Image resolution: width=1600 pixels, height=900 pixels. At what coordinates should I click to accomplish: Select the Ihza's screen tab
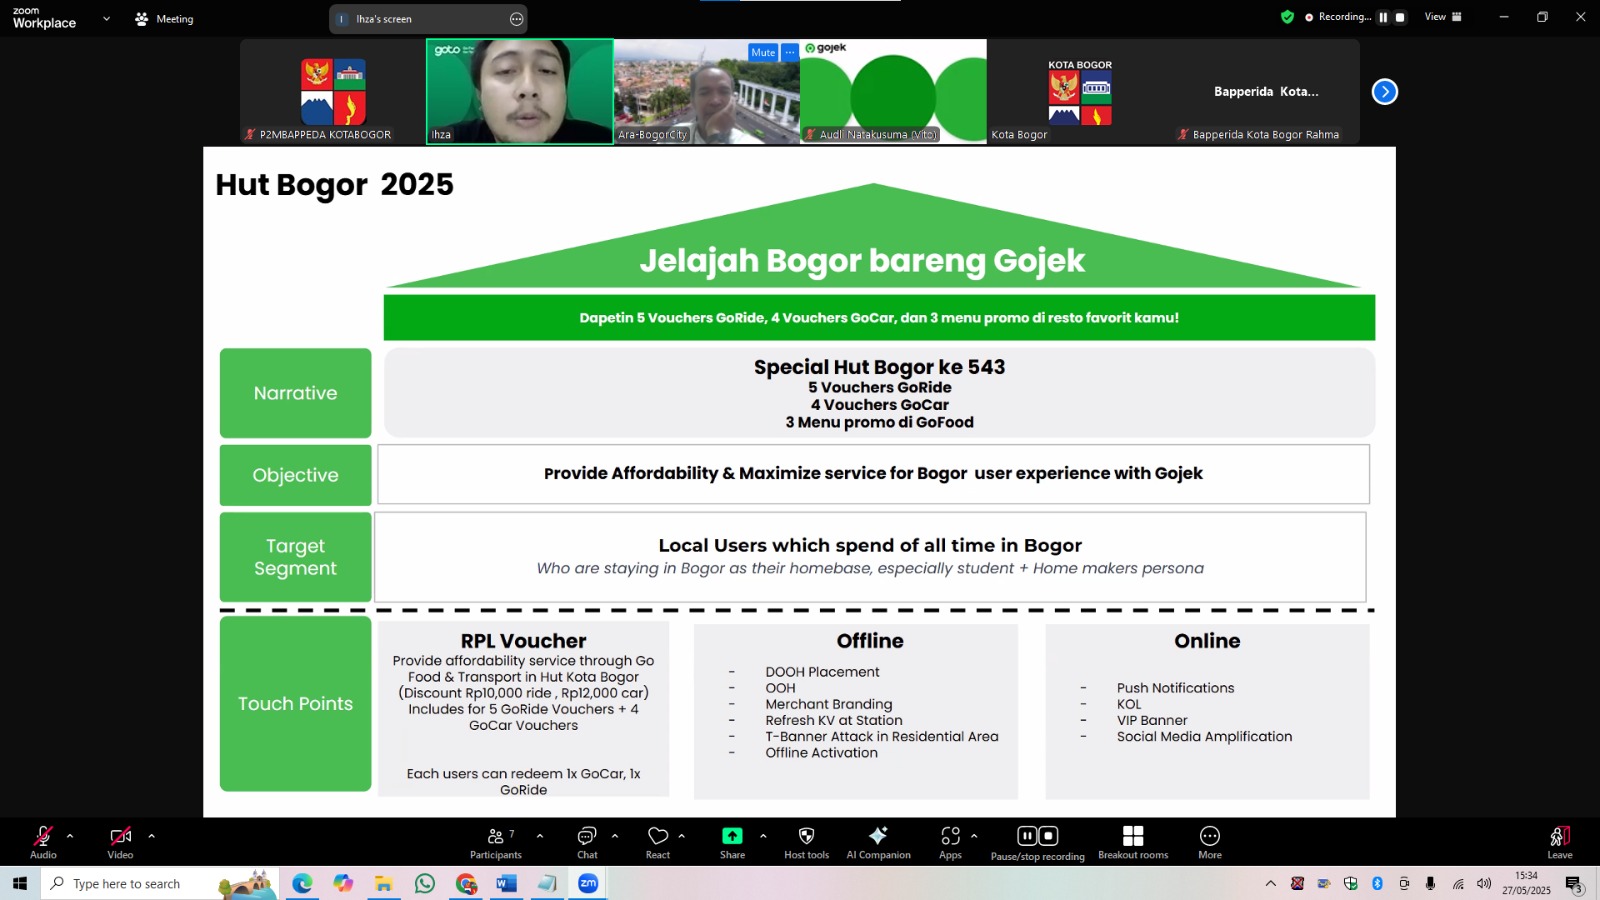[x=427, y=19]
